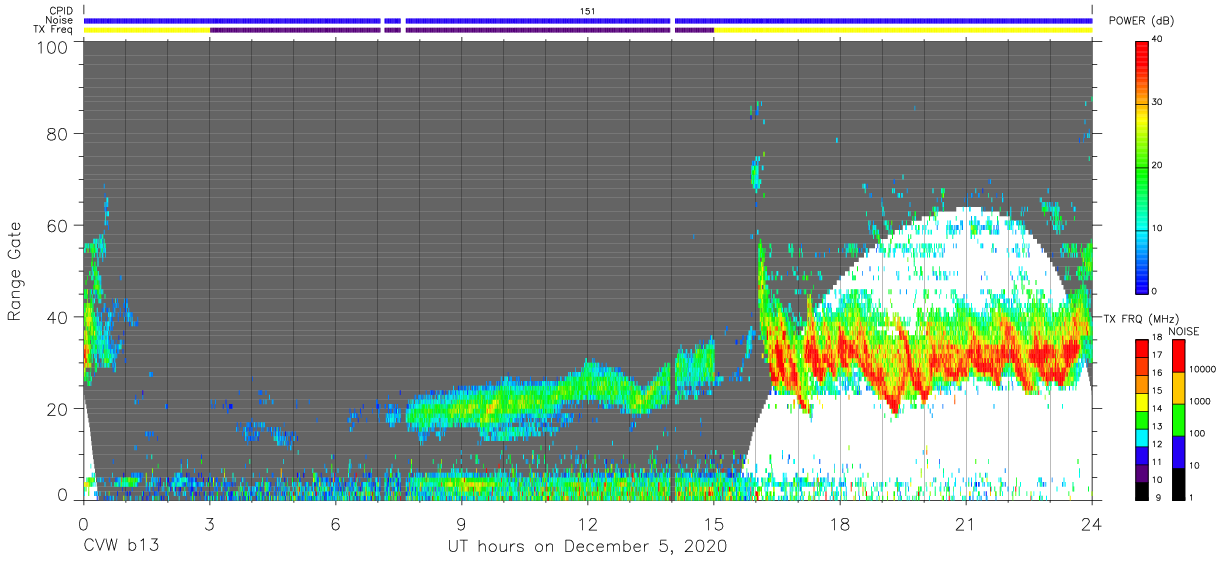Image resolution: width=1228 pixels, height=567 pixels.
Task: Click the blue Noise strip at top
Action: pyautogui.click(x=588, y=20)
